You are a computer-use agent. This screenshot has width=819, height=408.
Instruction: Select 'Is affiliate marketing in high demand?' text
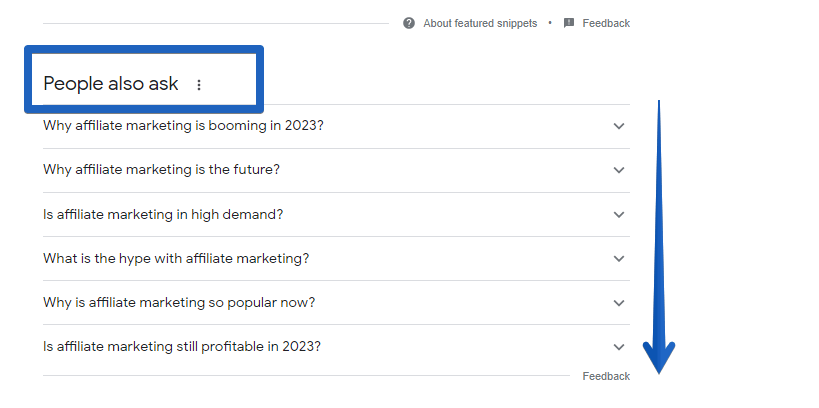tap(163, 215)
